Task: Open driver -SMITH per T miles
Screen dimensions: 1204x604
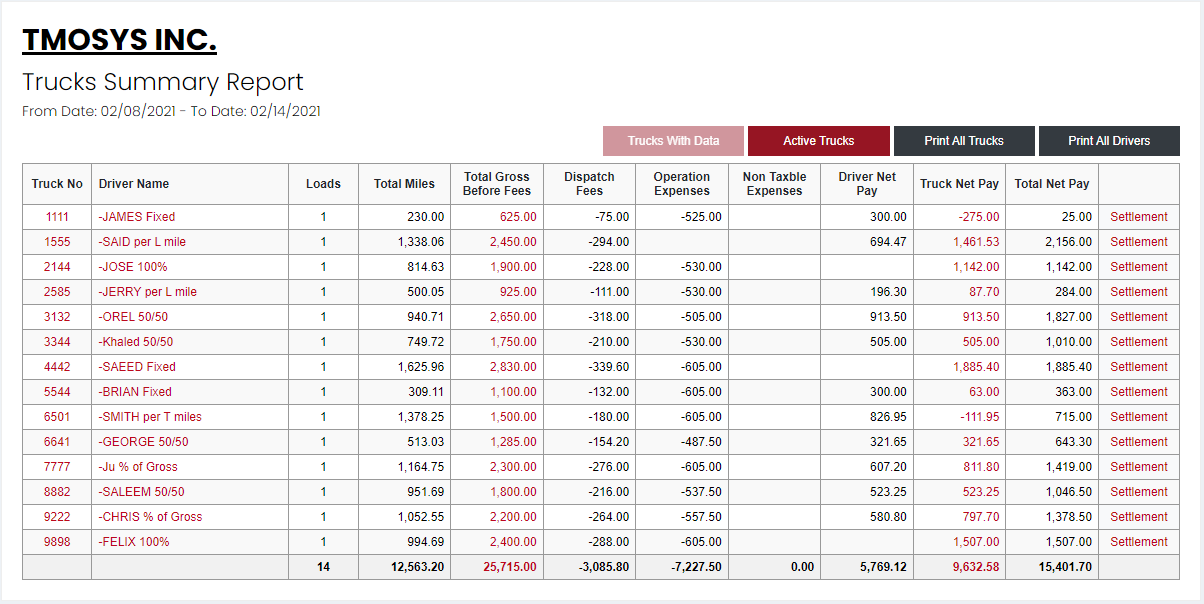Action: point(150,417)
